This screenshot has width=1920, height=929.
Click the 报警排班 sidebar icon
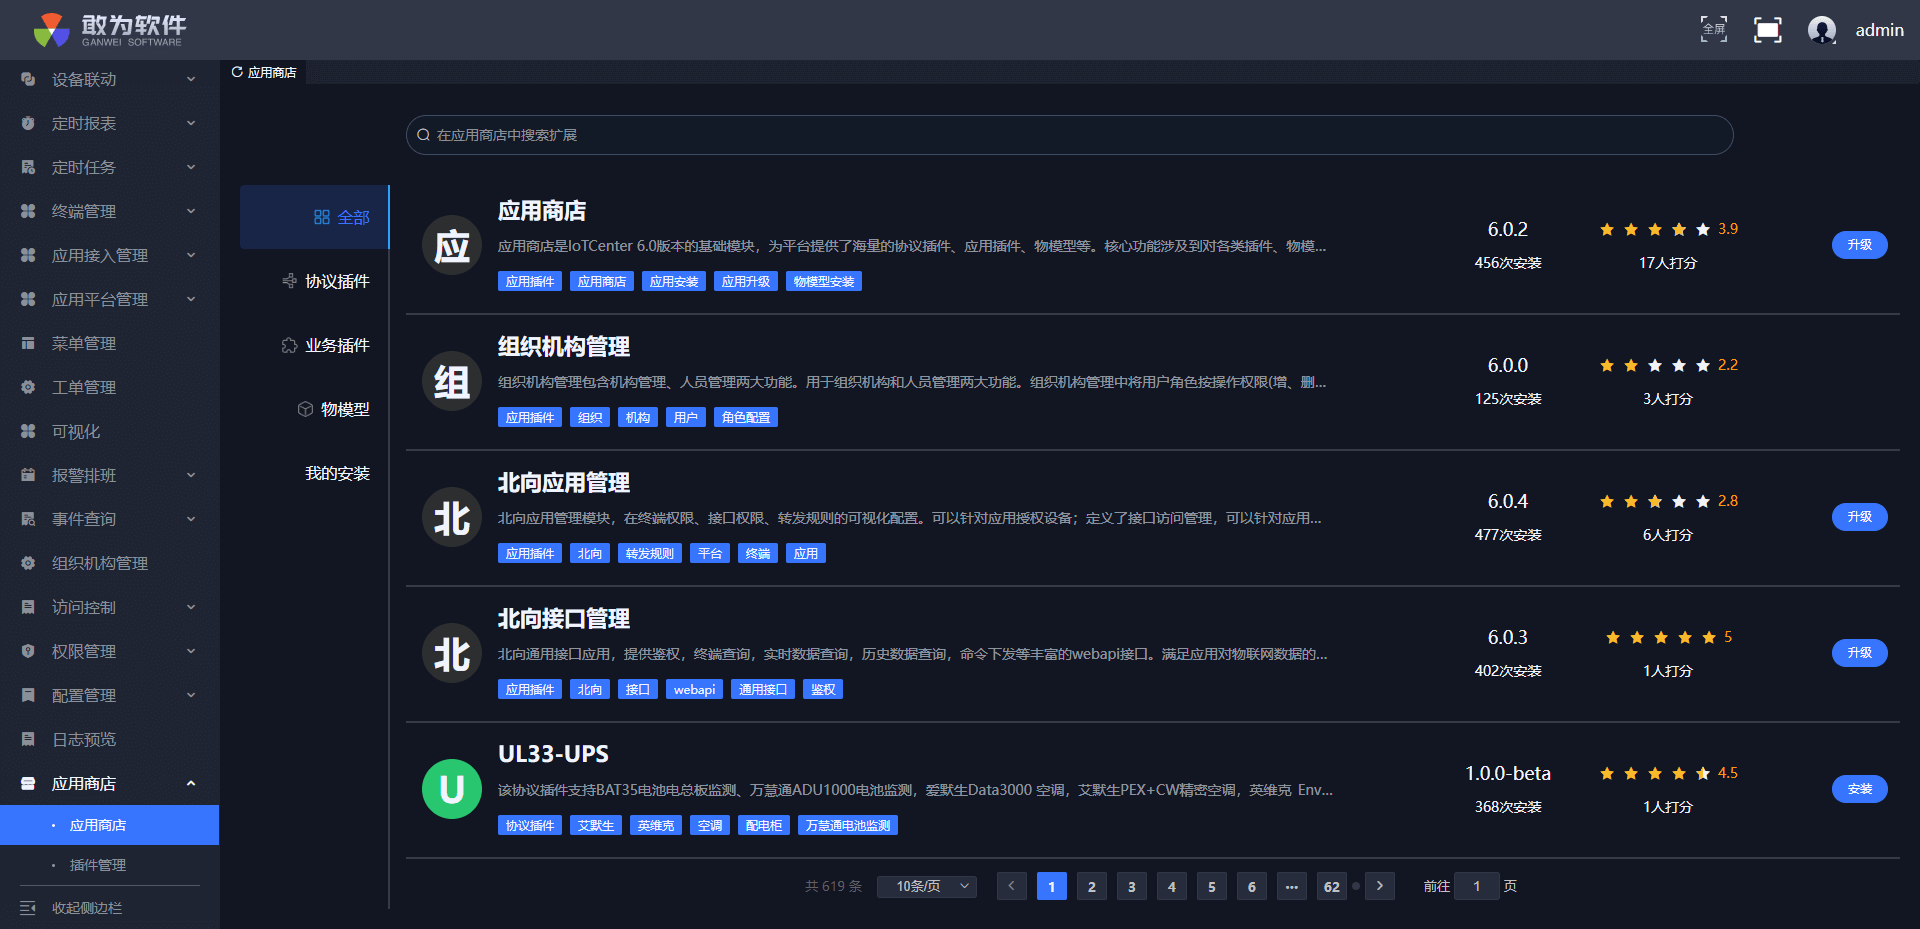click(x=28, y=475)
